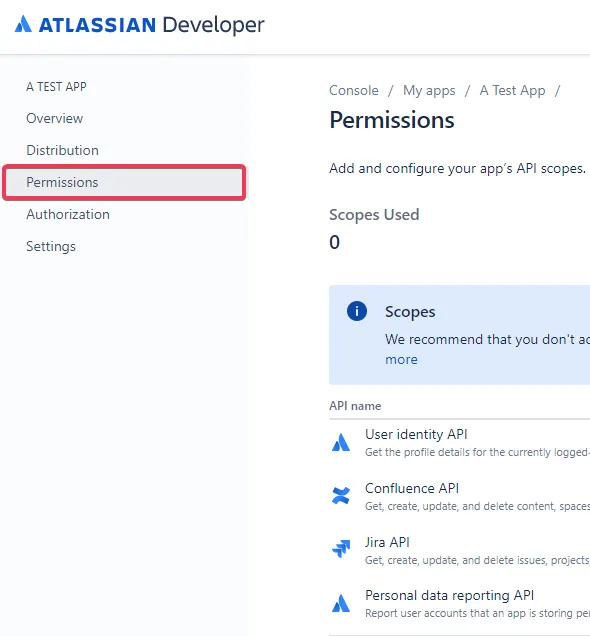Screen dimensions: 590x636
Task: Click the My apps breadcrumb link
Action: pos(429,90)
